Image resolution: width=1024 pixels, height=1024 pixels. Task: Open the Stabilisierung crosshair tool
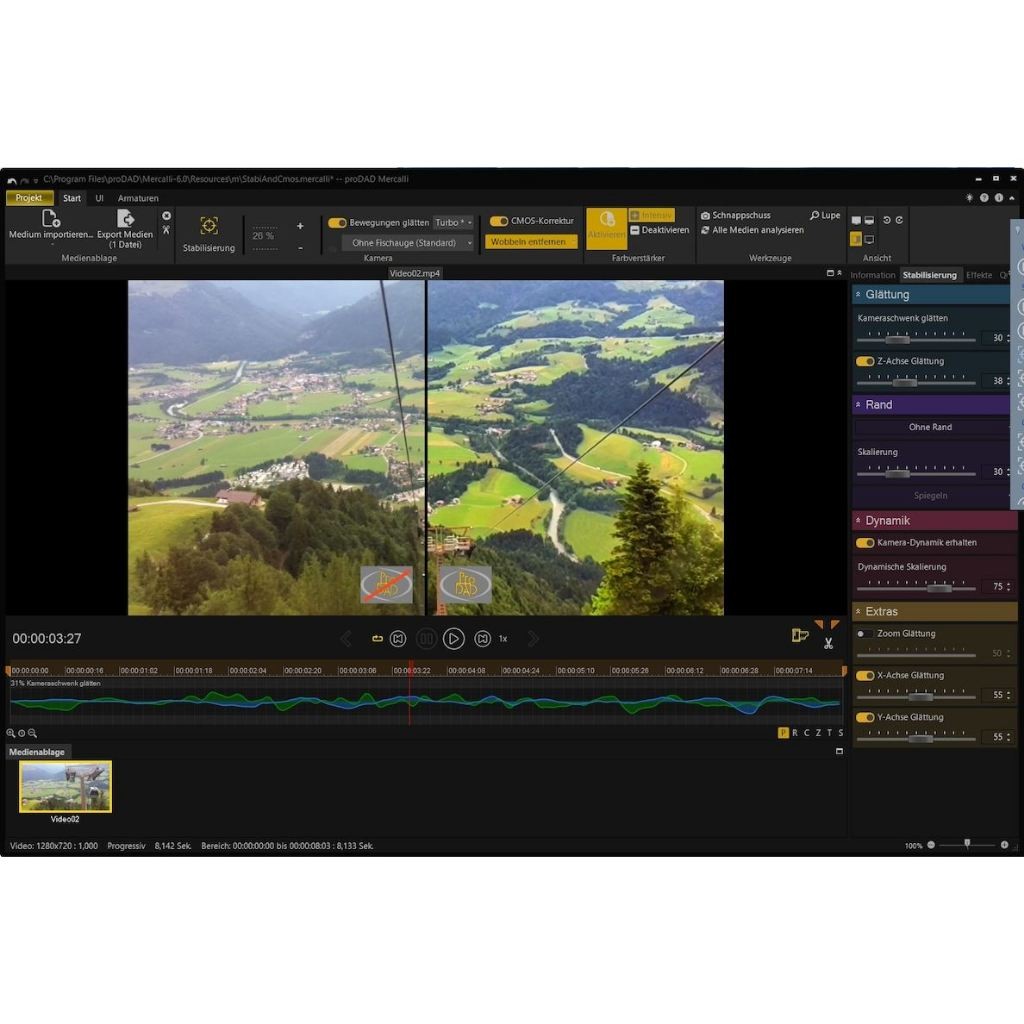(209, 226)
